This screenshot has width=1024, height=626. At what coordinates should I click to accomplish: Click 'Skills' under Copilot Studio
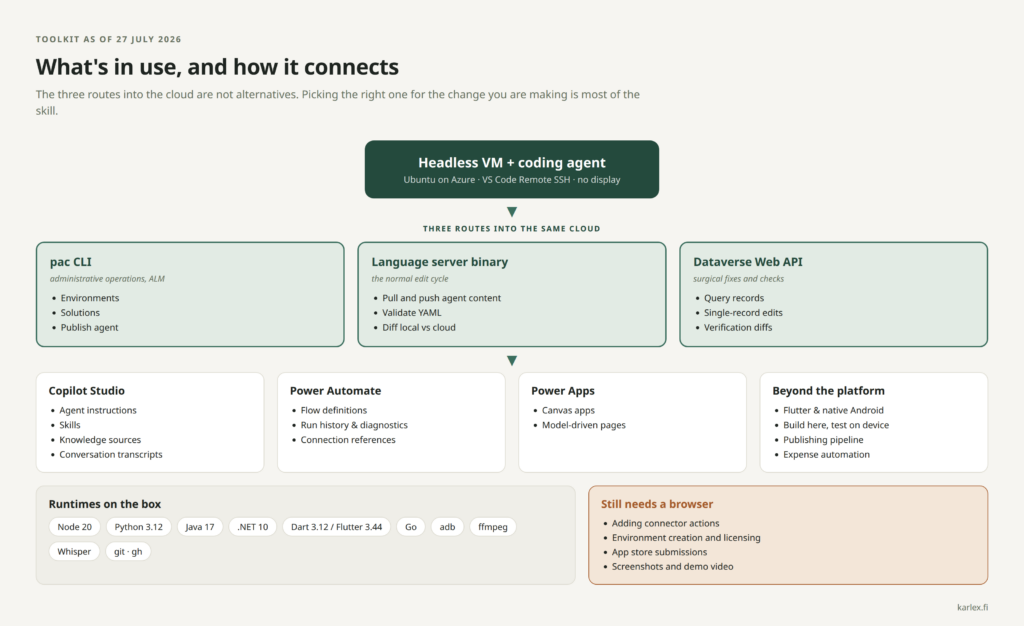tap(70, 425)
